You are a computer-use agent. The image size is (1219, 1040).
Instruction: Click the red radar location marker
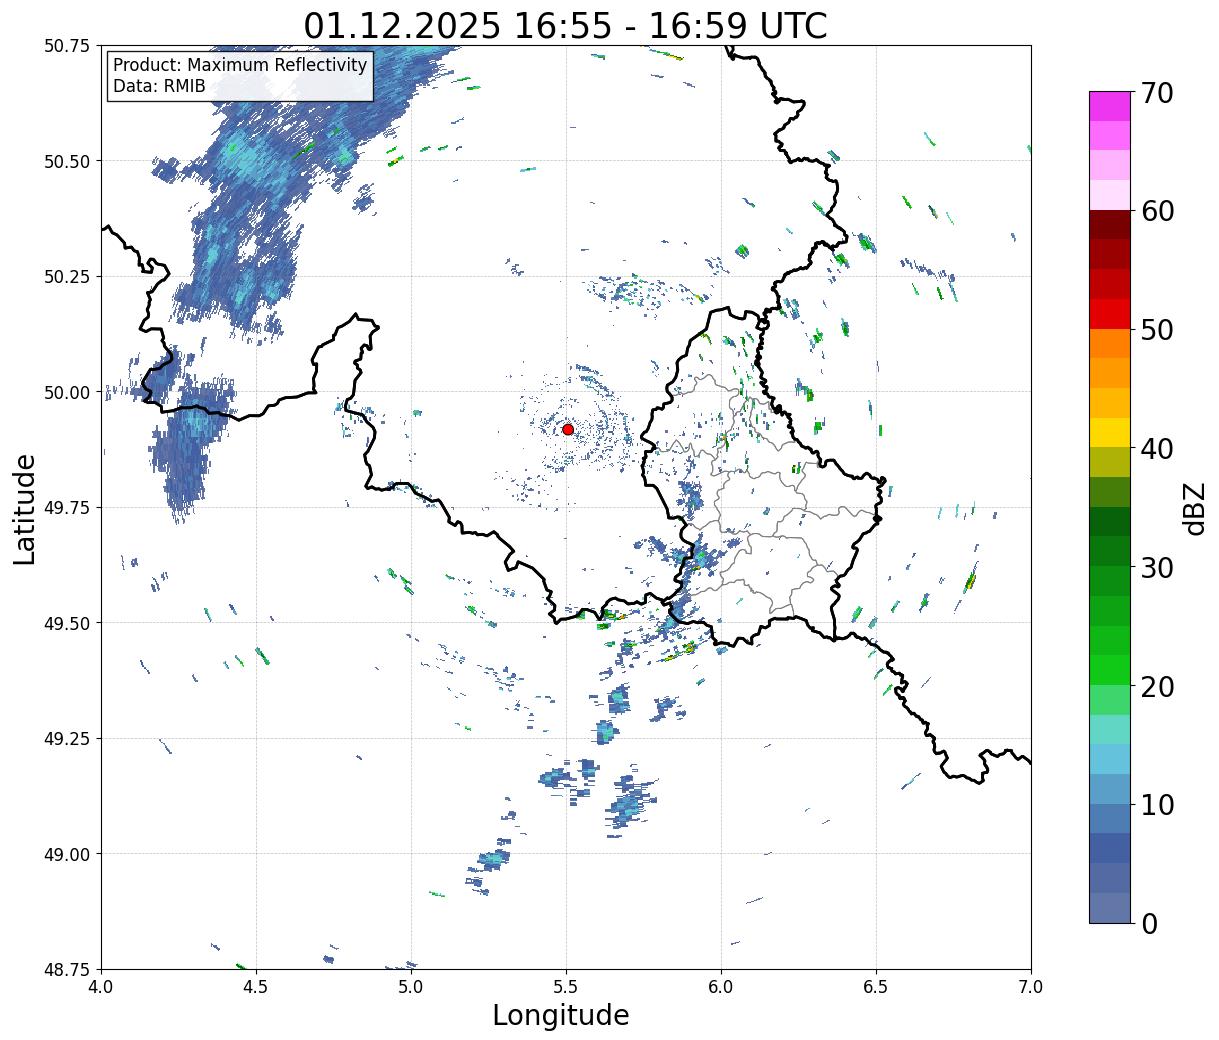coord(568,429)
